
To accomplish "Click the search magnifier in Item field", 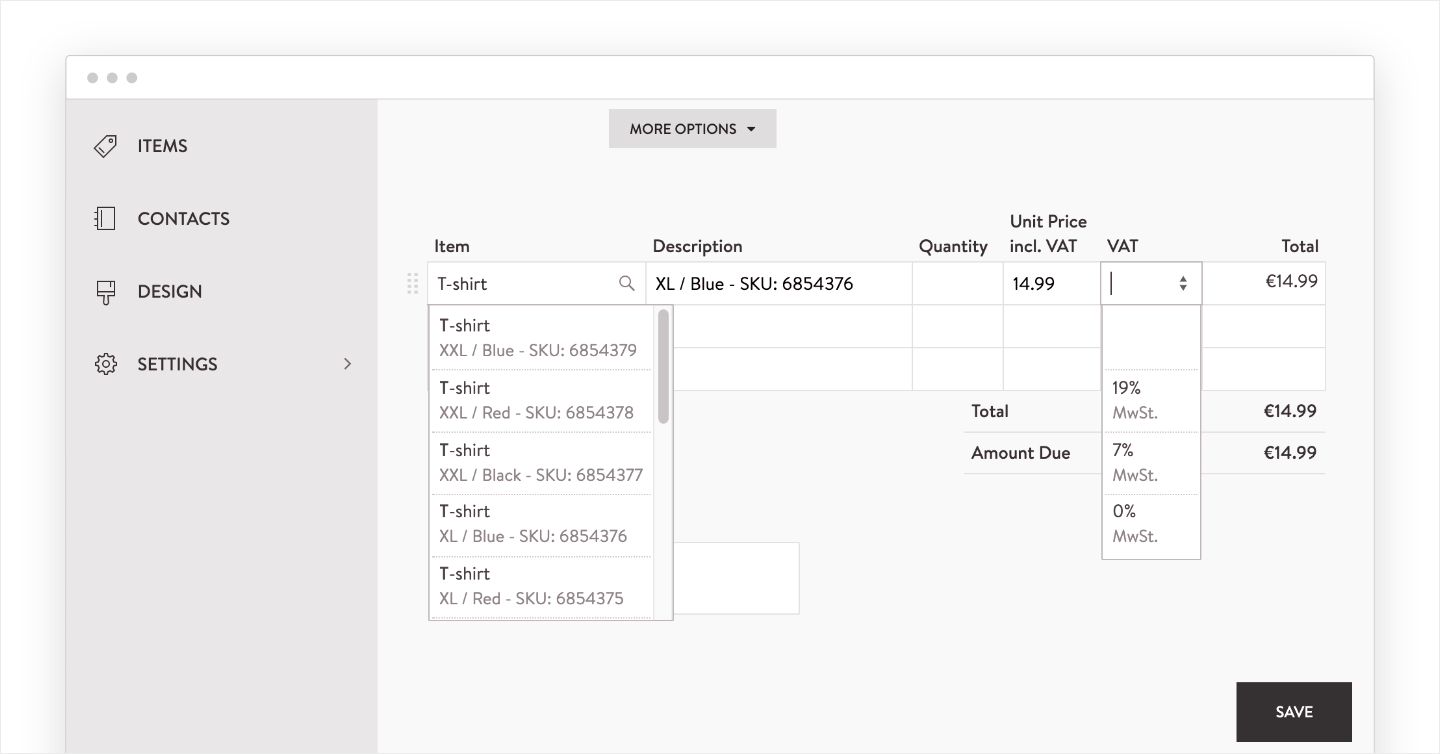I will tap(627, 283).
